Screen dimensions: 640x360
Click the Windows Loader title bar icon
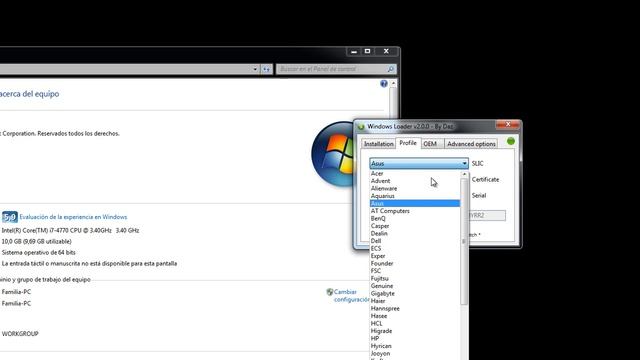361,127
